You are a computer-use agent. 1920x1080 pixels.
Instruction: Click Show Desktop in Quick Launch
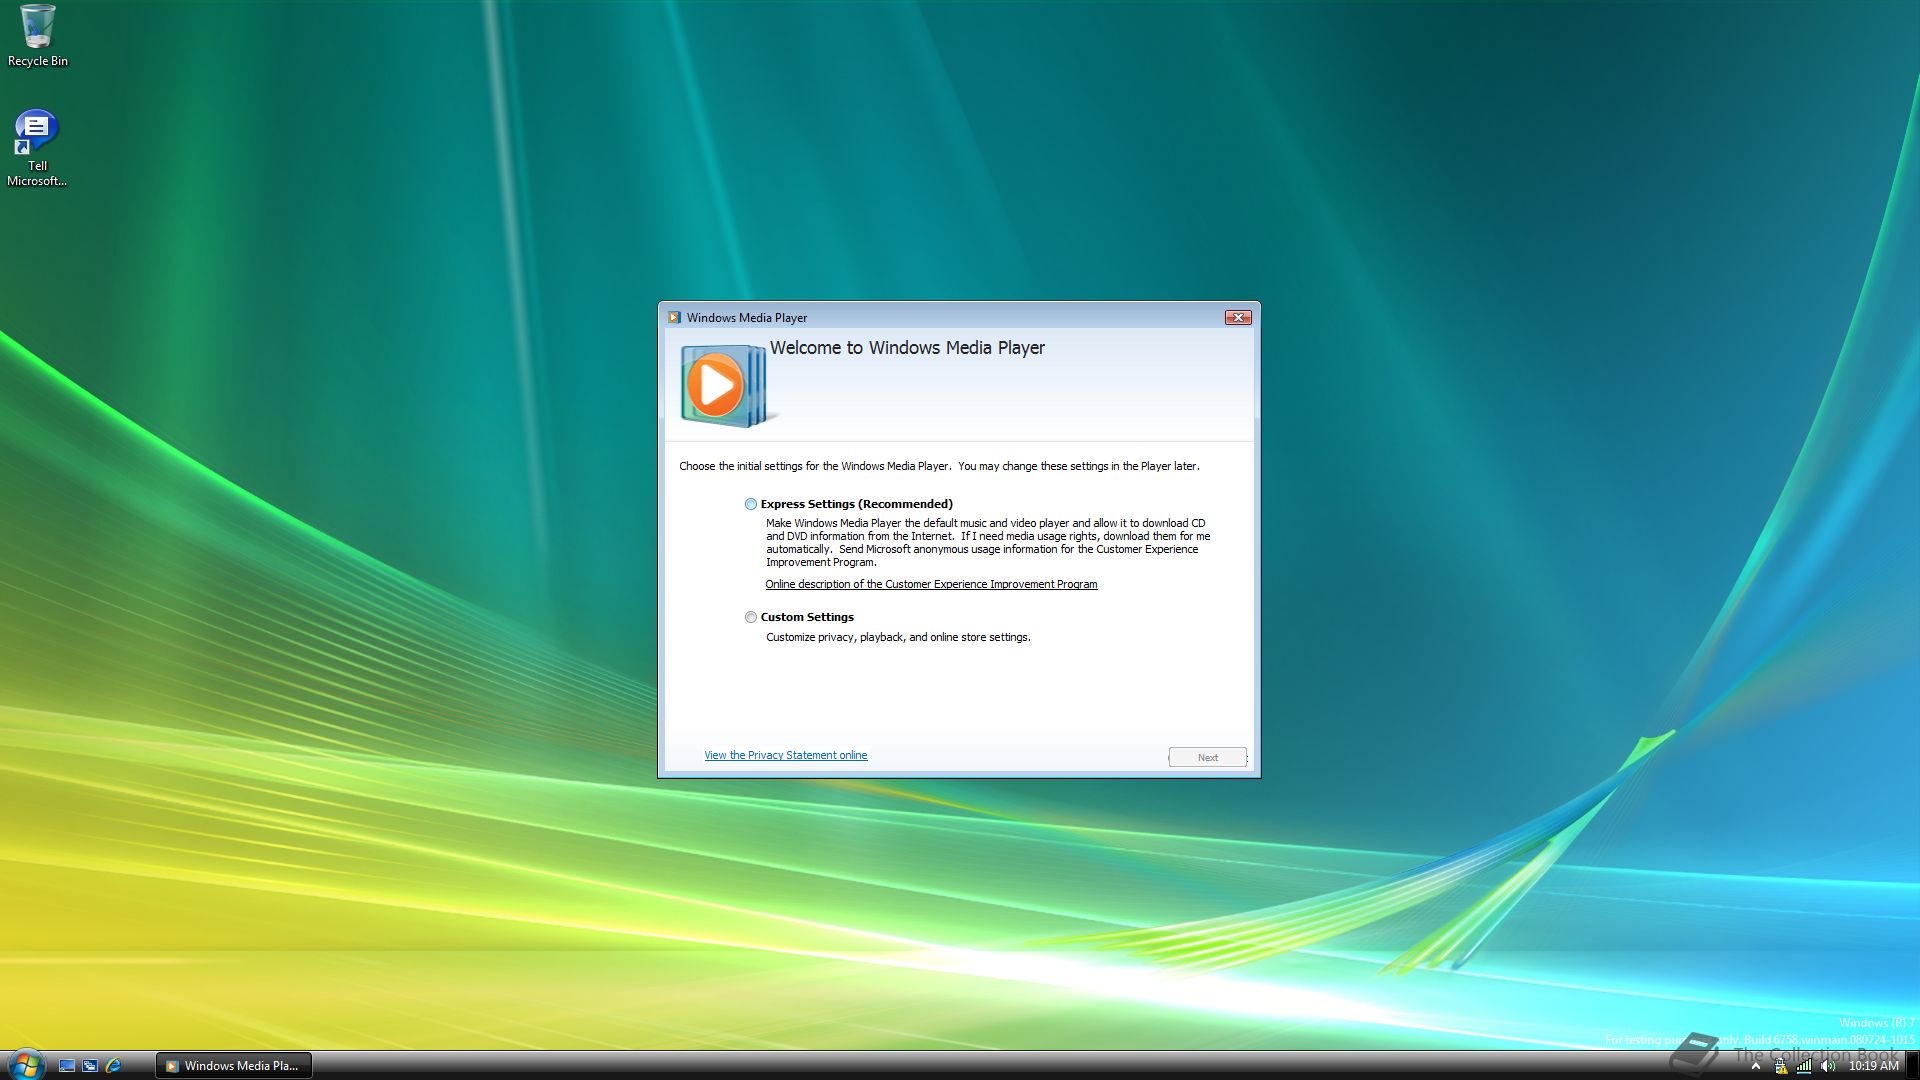point(67,1066)
